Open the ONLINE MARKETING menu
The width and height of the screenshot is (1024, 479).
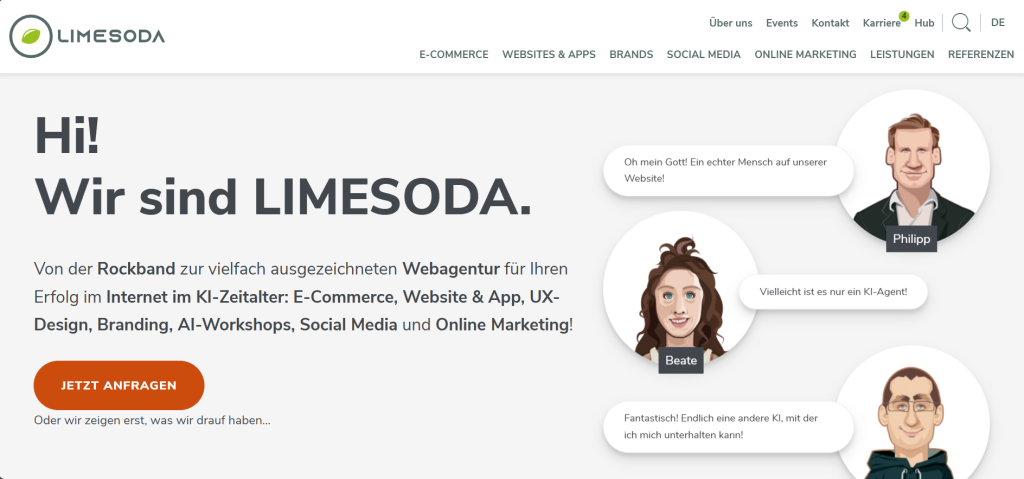point(805,55)
